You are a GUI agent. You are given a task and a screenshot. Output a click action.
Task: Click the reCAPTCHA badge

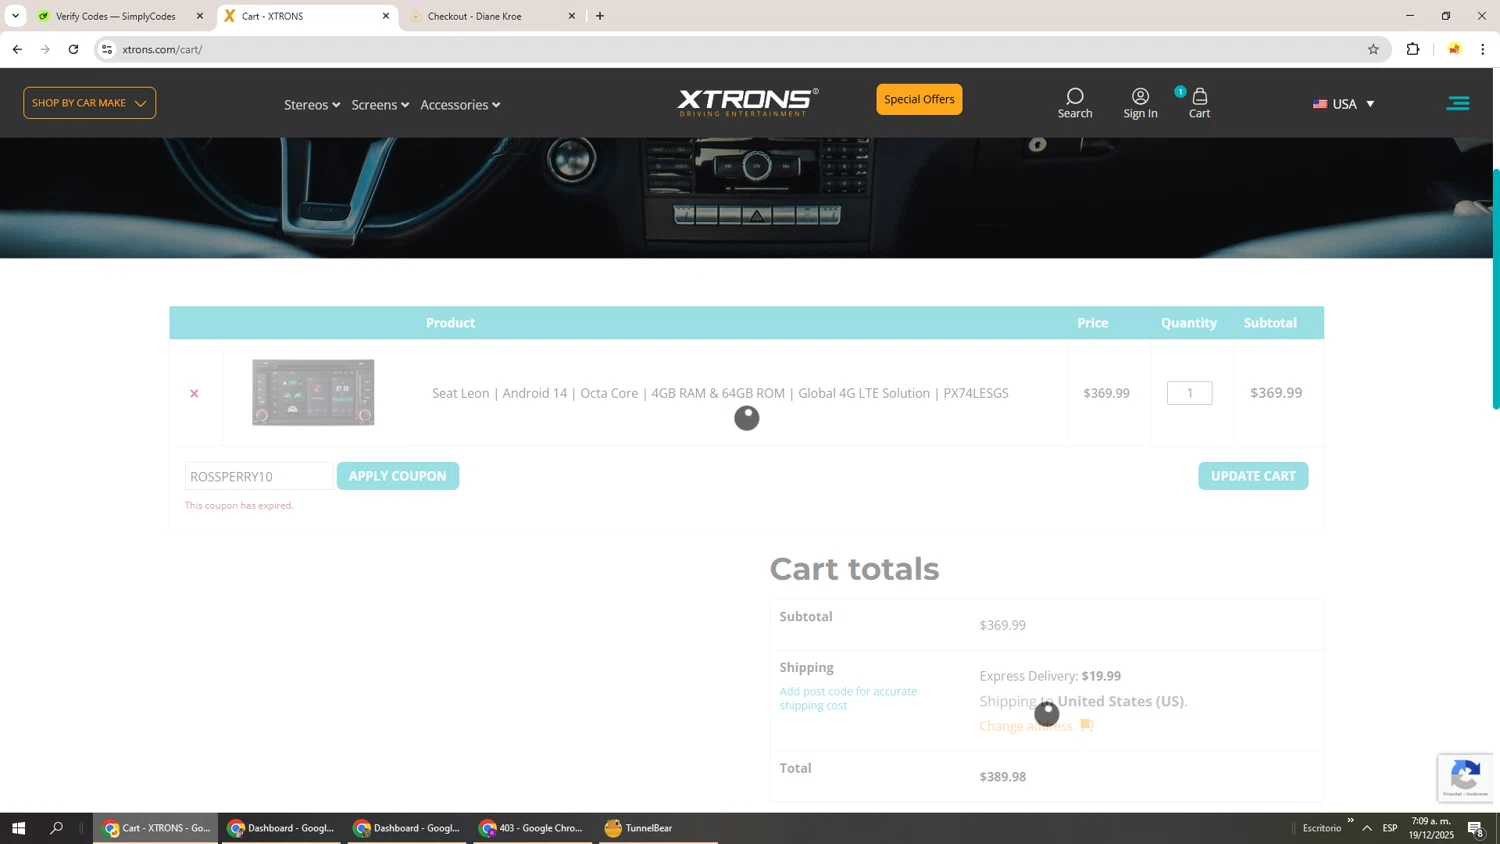pos(1465,777)
